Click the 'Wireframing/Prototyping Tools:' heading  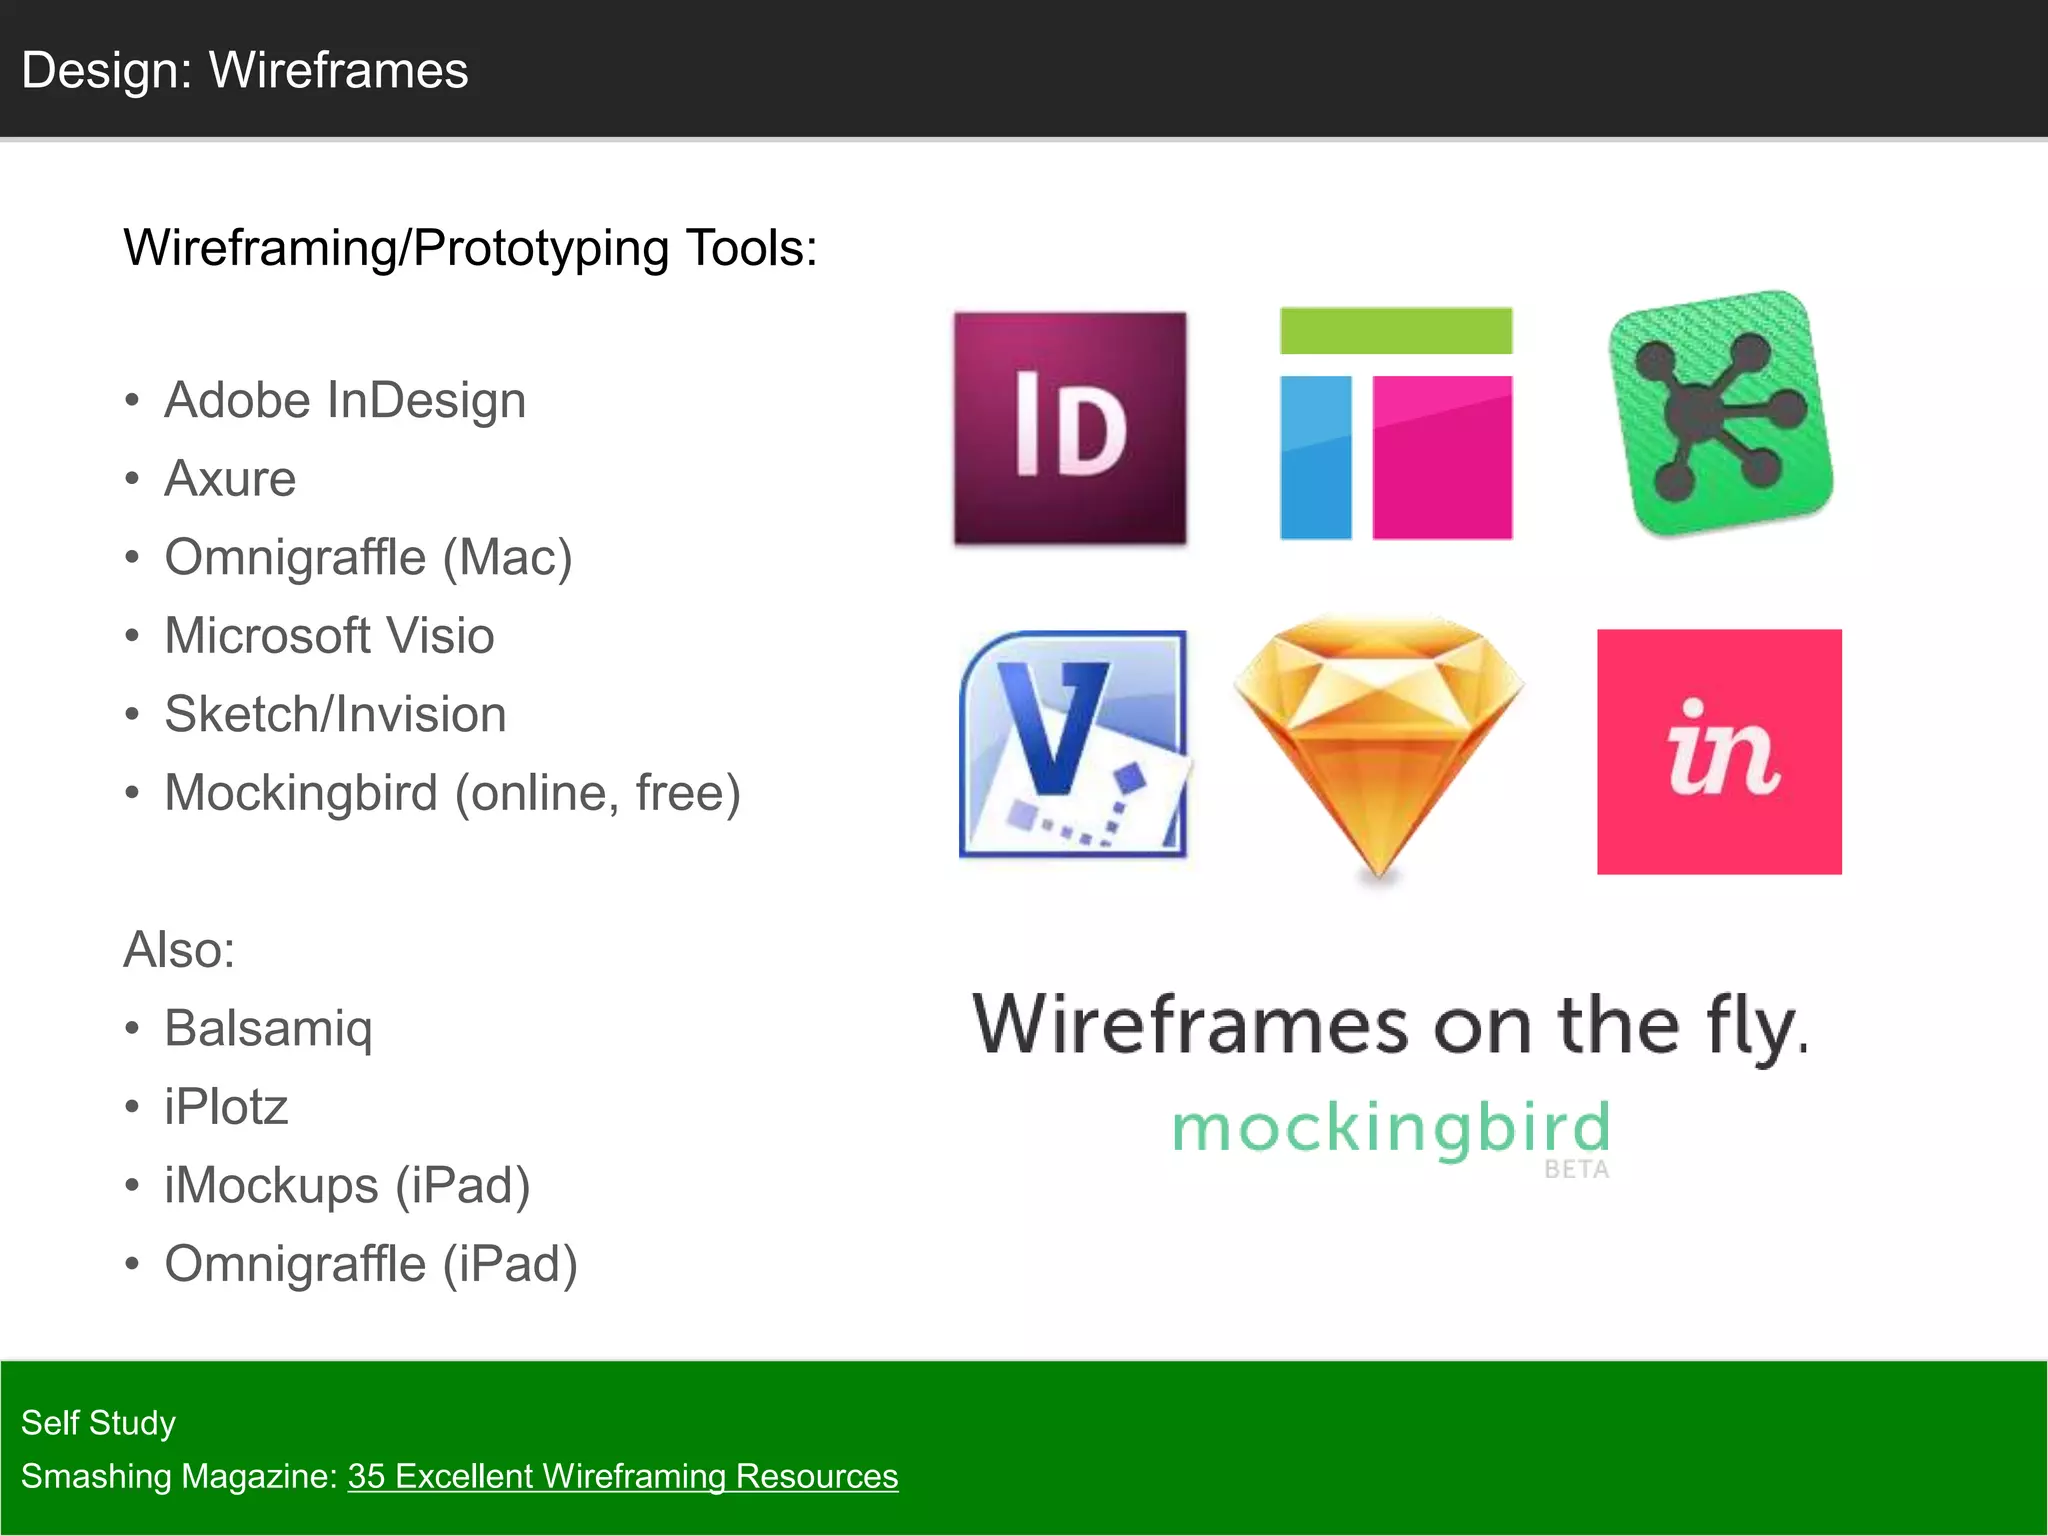point(470,247)
